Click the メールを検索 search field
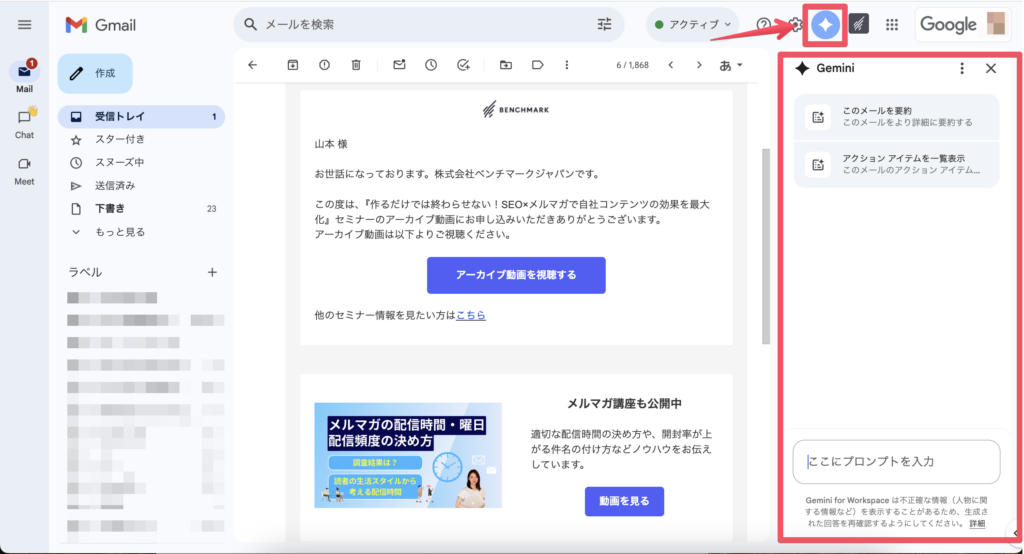The height and width of the screenshot is (554, 1024). (x=428, y=25)
